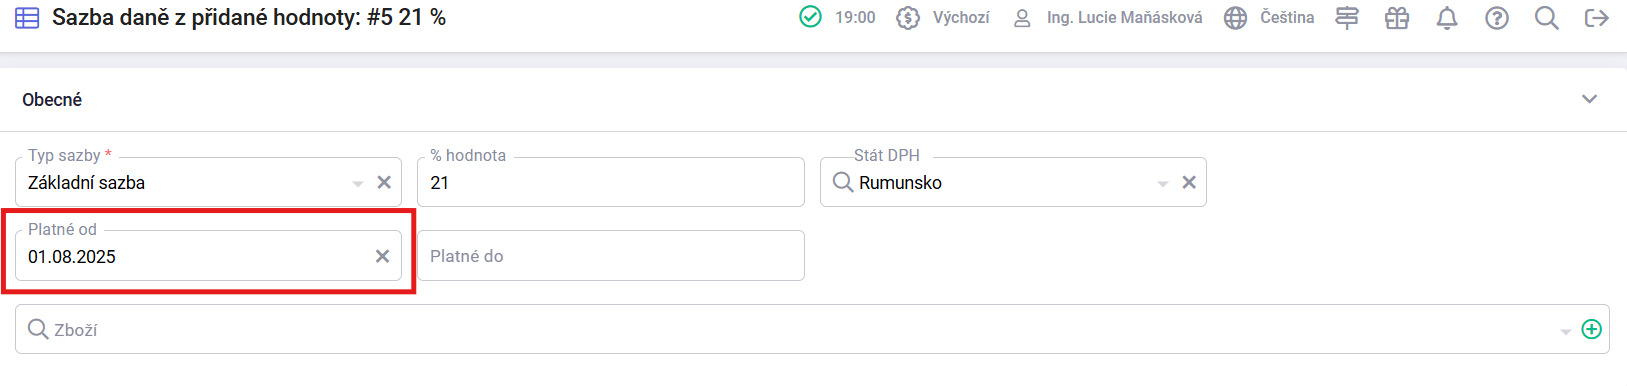Screen dimensions: 1627x386
Task: Open the help question mark icon
Action: point(1496,18)
